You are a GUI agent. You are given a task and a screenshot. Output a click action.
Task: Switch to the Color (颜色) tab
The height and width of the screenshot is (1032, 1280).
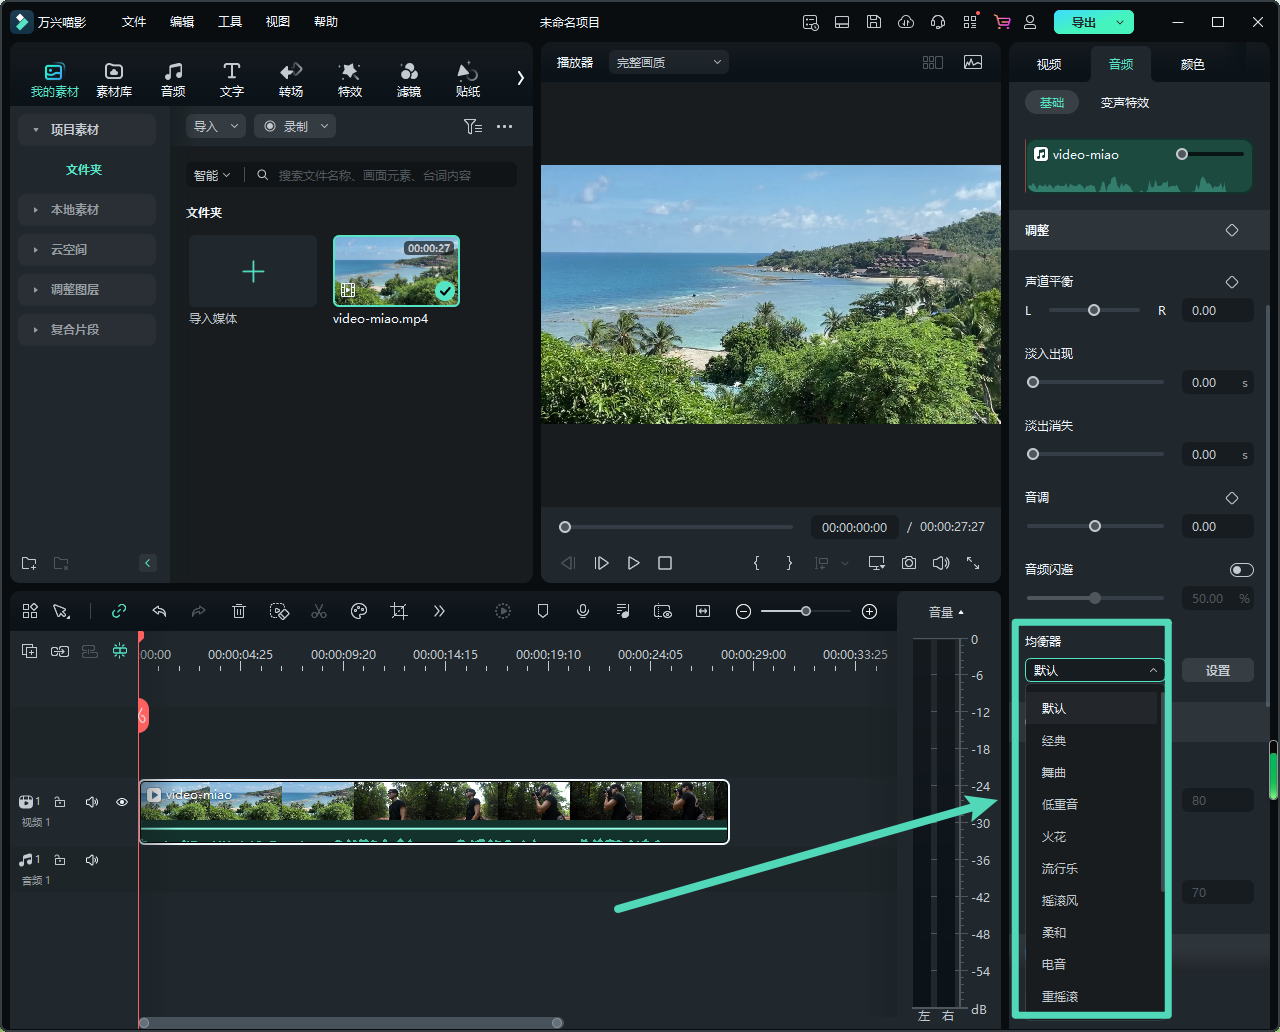coord(1192,64)
